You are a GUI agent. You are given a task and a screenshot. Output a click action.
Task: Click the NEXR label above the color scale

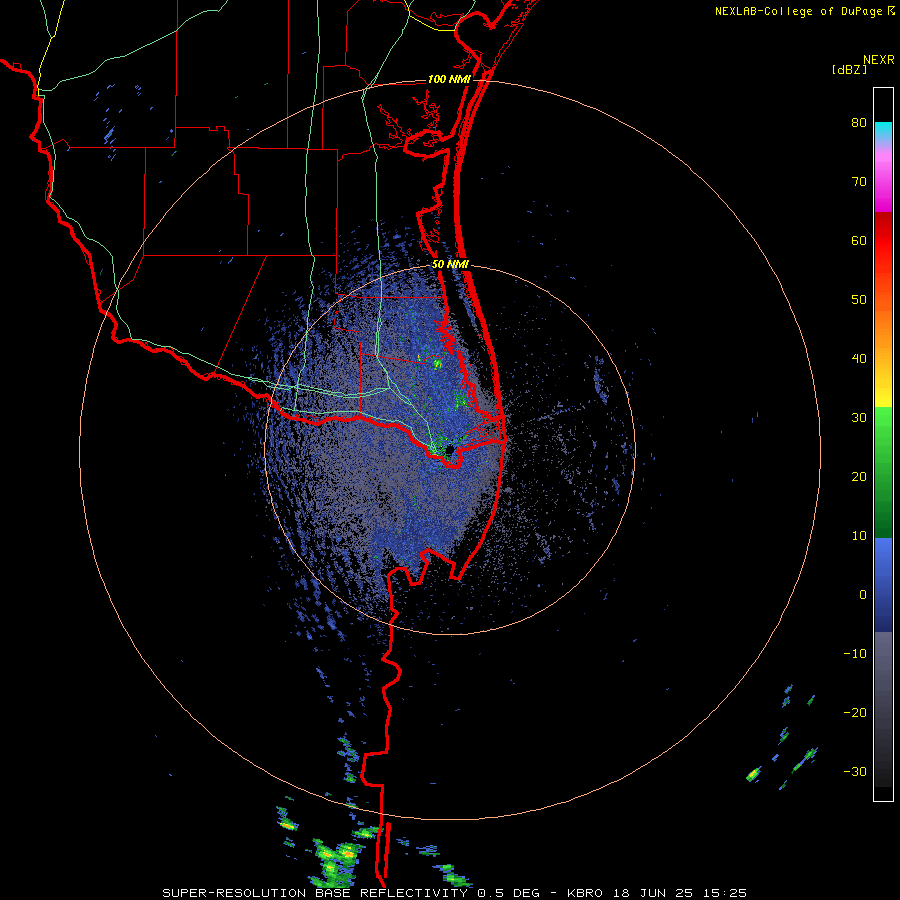tap(878, 60)
